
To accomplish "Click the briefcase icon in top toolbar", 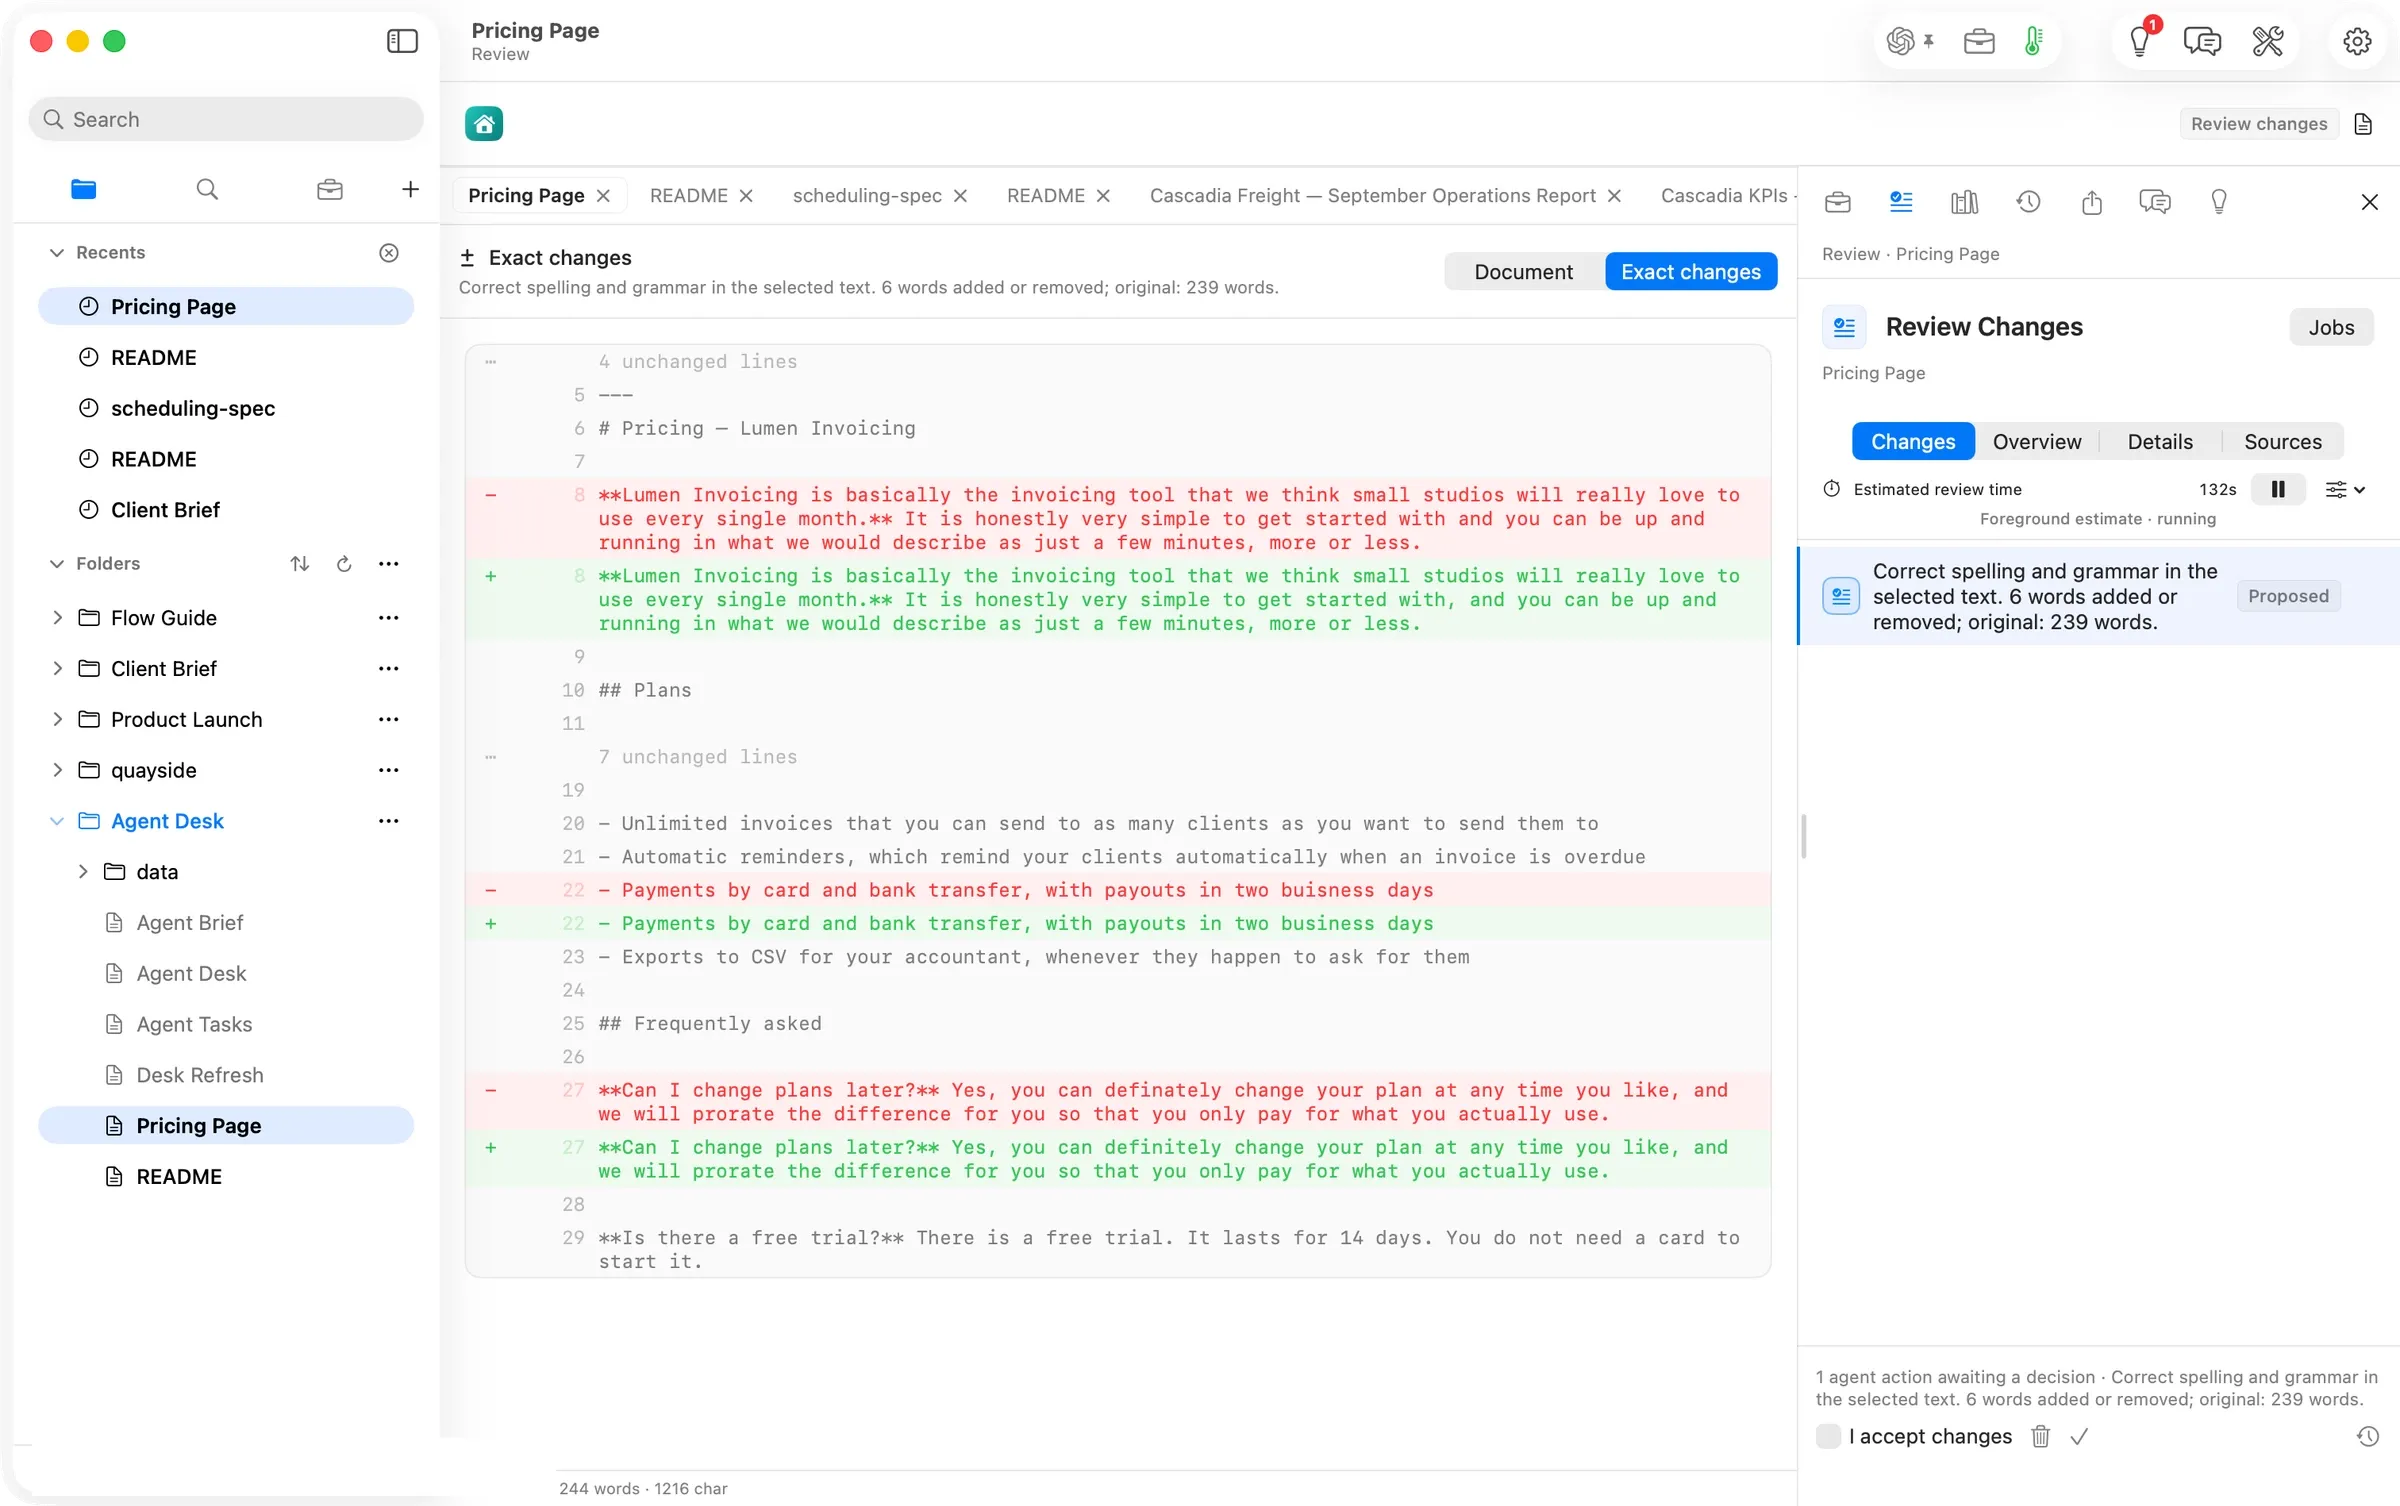I will [x=1979, y=41].
